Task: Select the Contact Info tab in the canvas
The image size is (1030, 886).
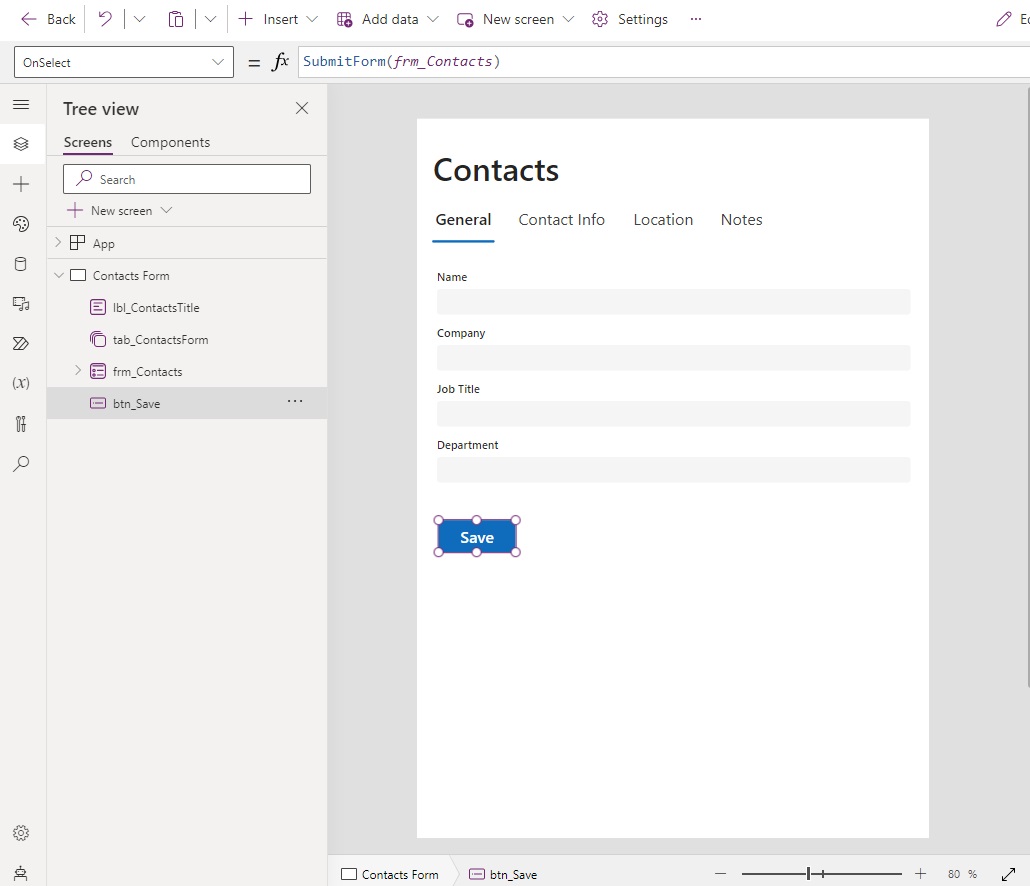Action: [561, 219]
